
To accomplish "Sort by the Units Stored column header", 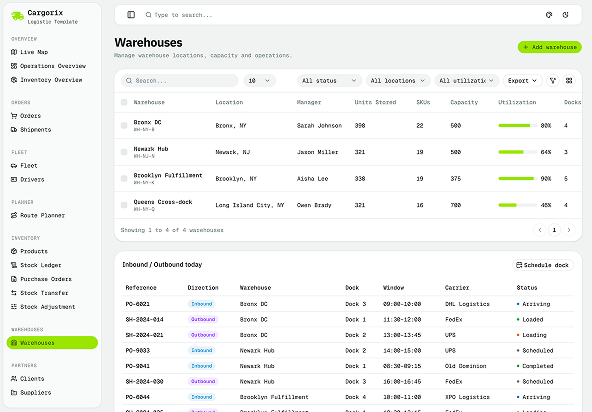I will pos(375,102).
